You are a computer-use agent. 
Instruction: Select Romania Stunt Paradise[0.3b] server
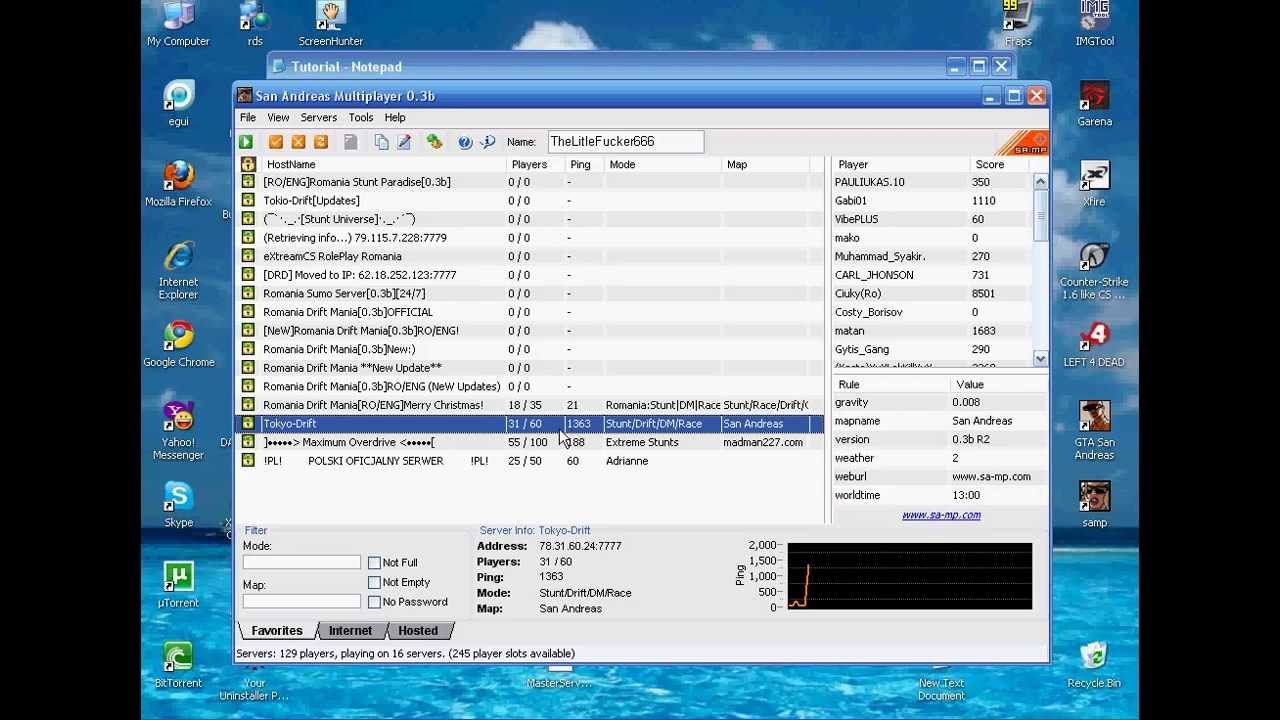tap(530, 182)
